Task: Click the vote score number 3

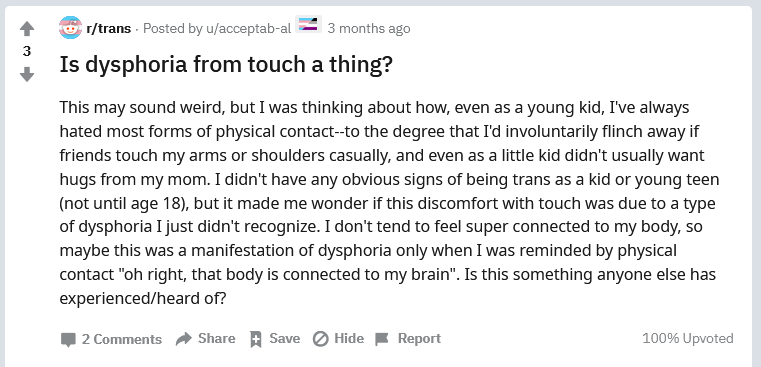Action: (x=27, y=51)
